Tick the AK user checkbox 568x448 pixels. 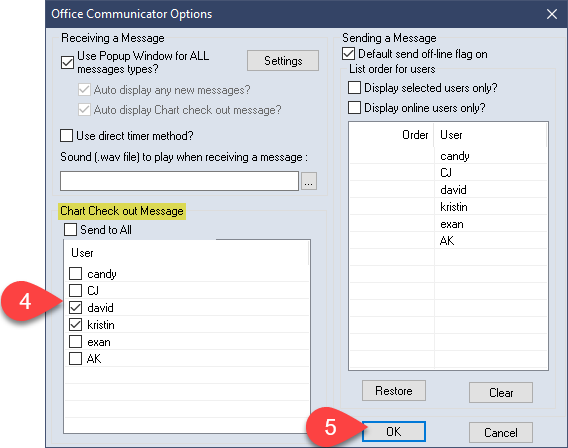point(75,359)
